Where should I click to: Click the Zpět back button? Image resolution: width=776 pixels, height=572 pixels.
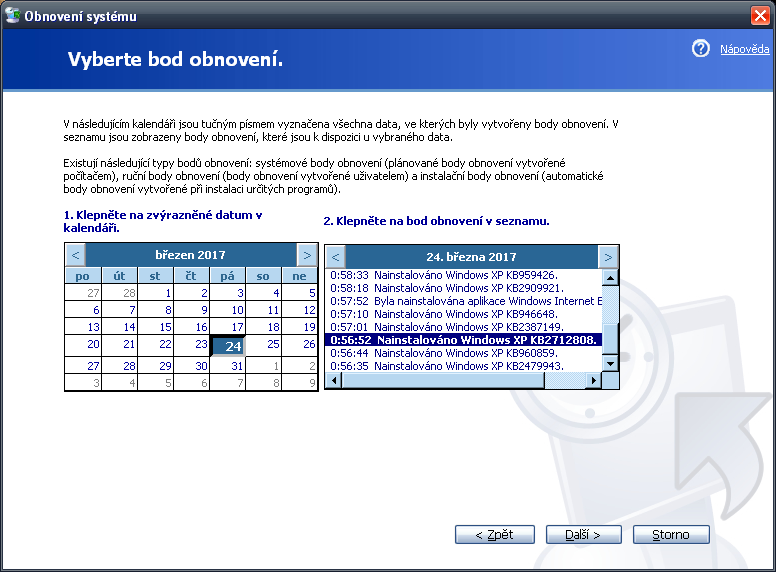(494, 535)
